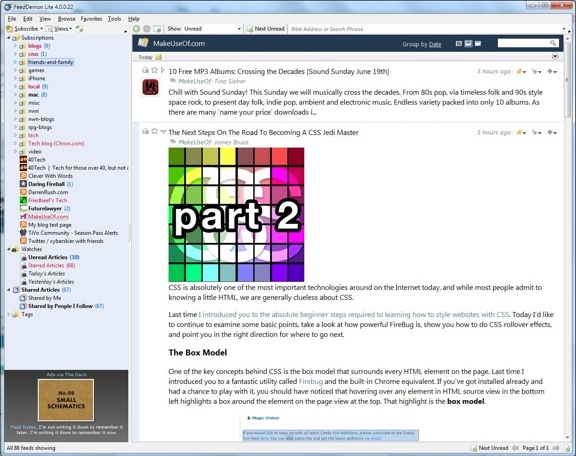Switch to full article view icon

point(478,44)
